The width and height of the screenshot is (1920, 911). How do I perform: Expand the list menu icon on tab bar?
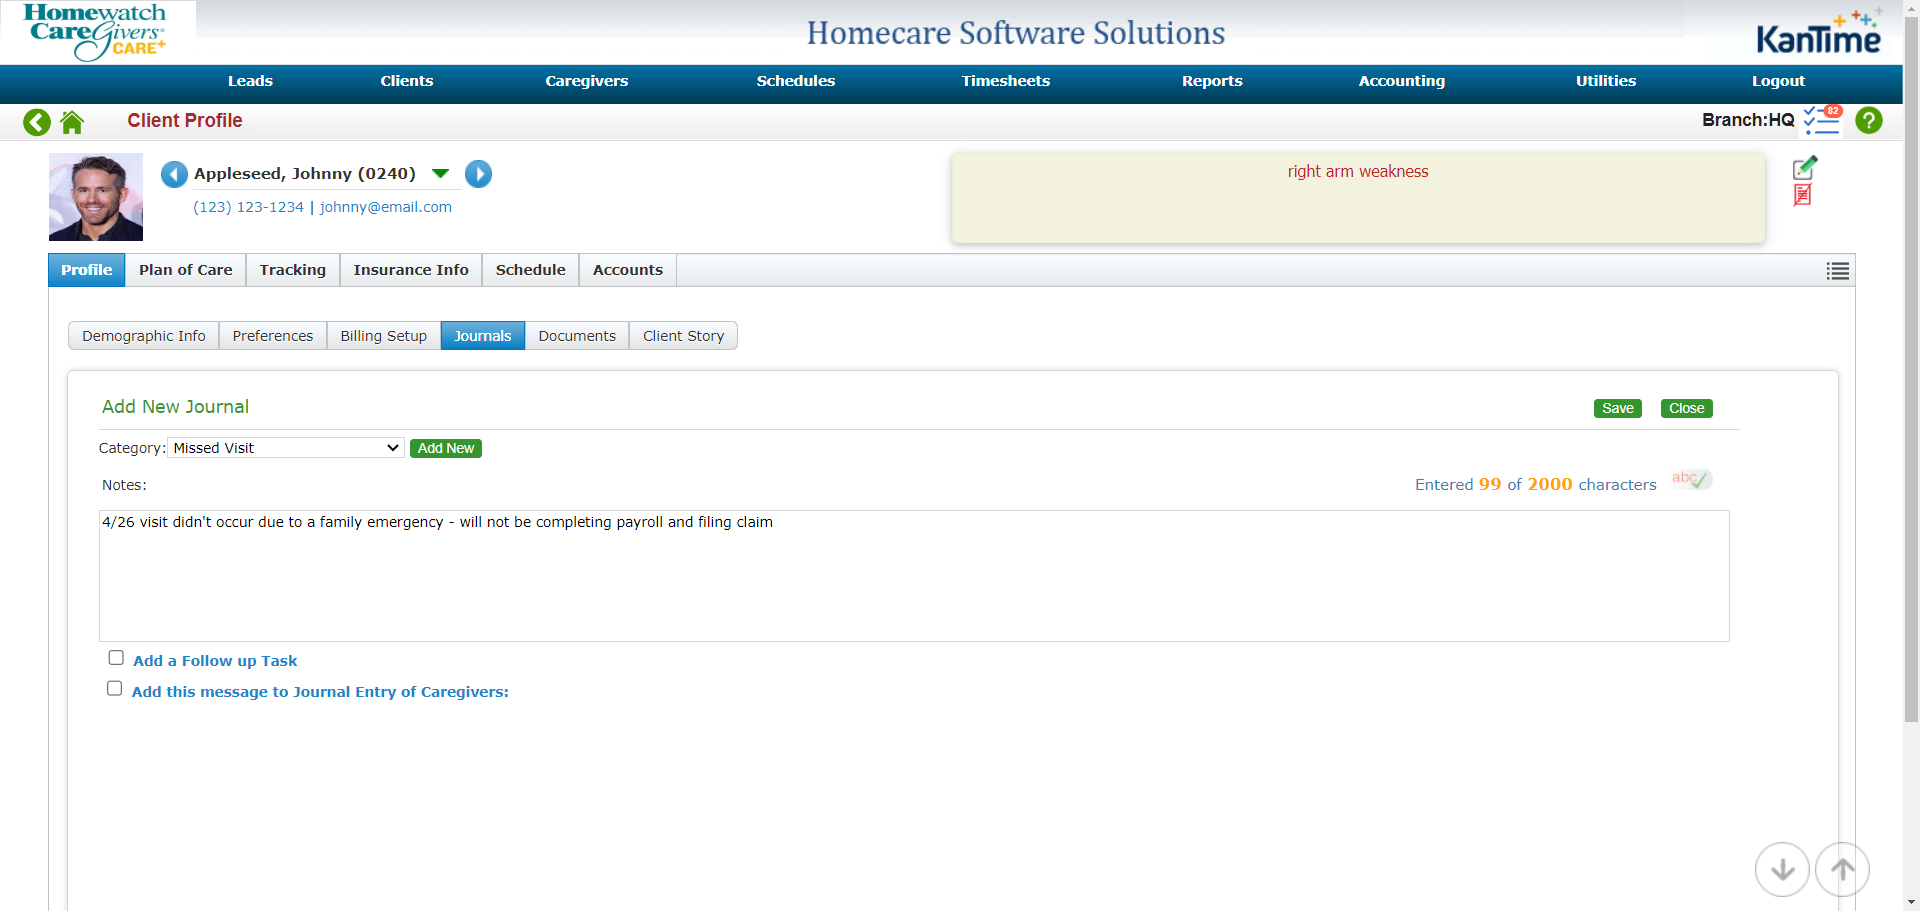[1837, 271]
